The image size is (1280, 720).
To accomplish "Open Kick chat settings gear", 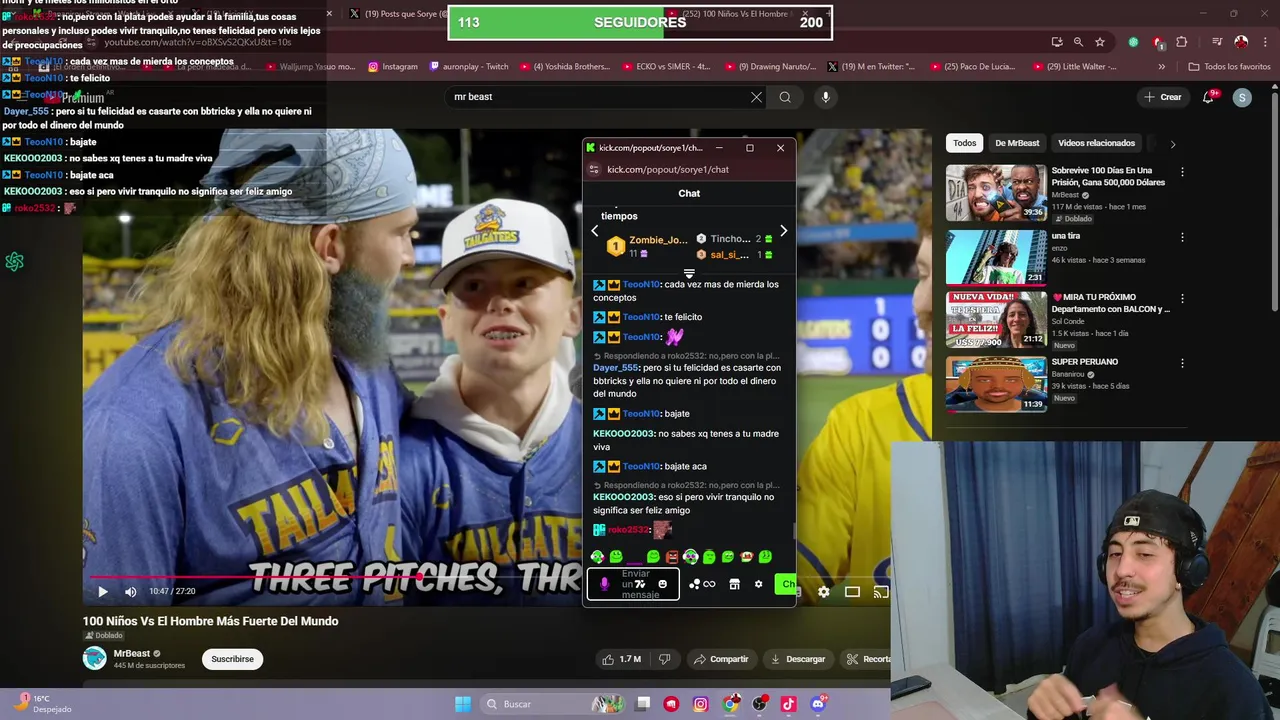I will [x=758, y=584].
